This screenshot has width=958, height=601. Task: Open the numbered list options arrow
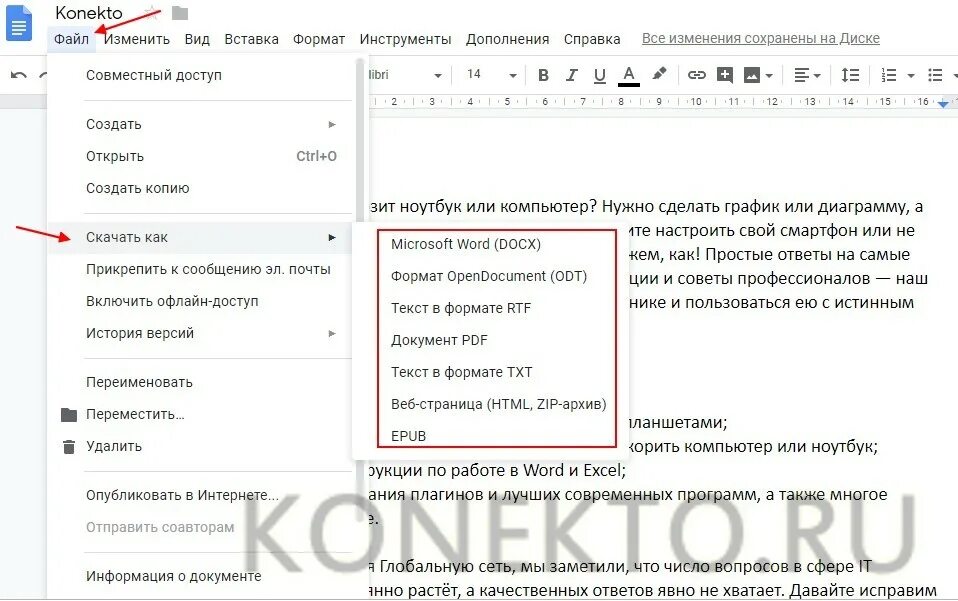click(x=910, y=76)
